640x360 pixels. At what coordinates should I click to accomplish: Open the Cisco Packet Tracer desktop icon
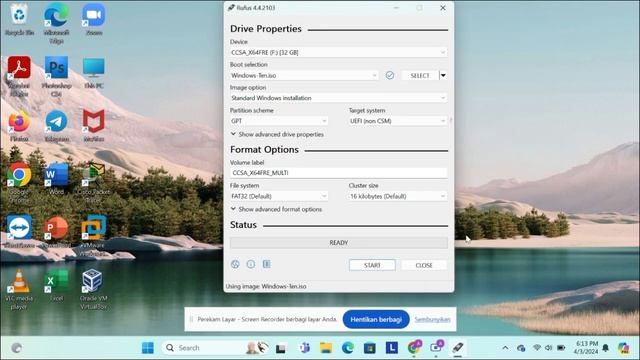(93, 182)
